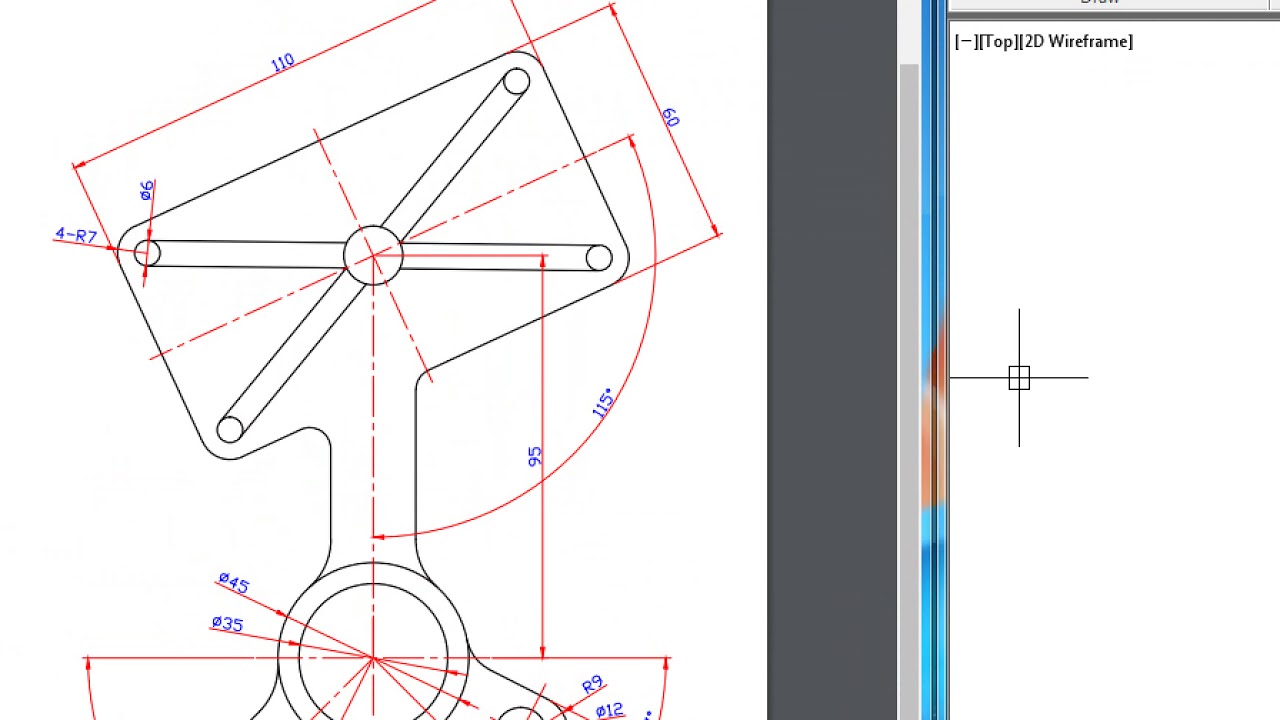Click the 4-R7 radius label
Screen dimensions: 1280x720
(76, 236)
